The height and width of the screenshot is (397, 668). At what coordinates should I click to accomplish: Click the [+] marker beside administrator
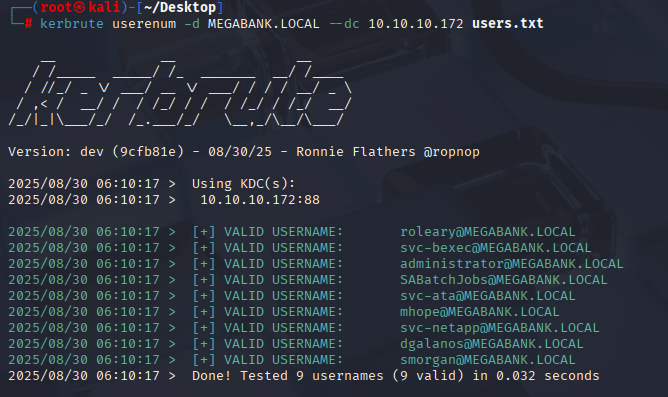tap(204, 264)
